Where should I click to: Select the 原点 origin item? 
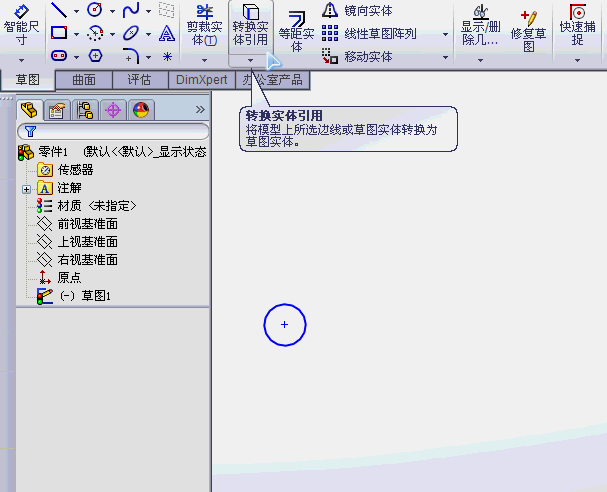coord(60,278)
